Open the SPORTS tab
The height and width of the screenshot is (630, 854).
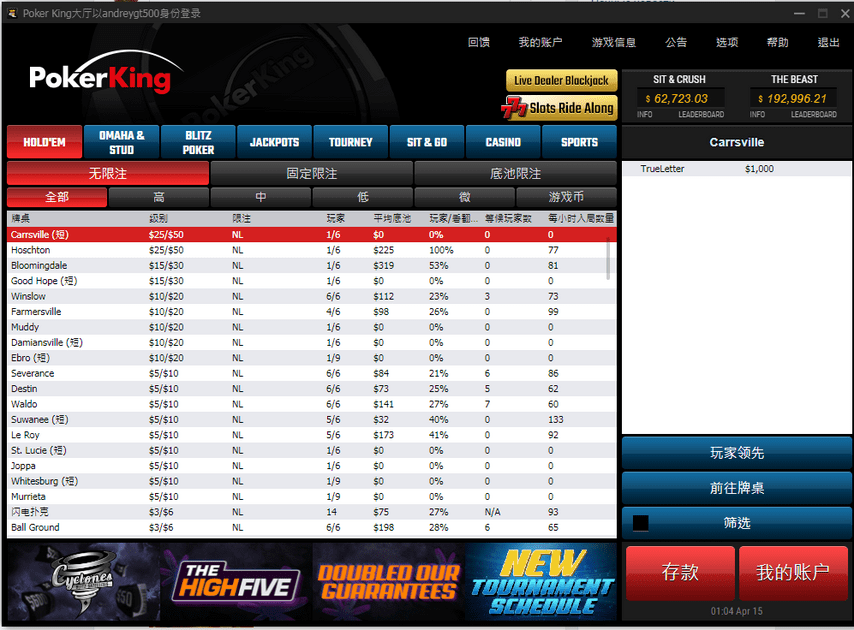(x=580, y=142)
